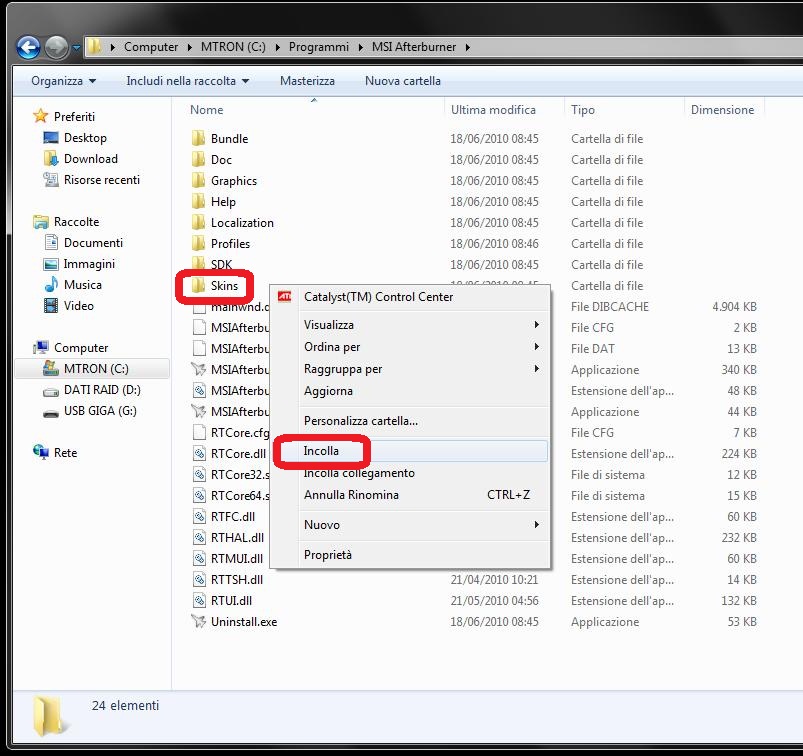Viewport: 803px width, 756px height.
Task: Click the Bundle folder icon
Action: (198, 138)
